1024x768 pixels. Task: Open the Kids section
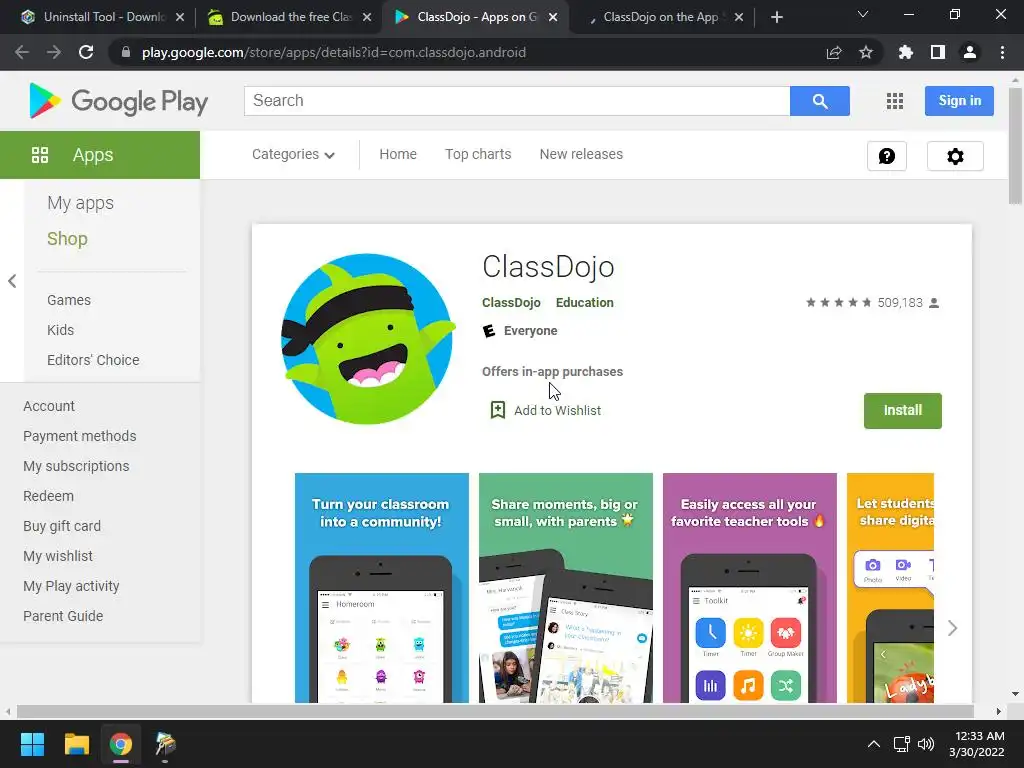[60, 330]
